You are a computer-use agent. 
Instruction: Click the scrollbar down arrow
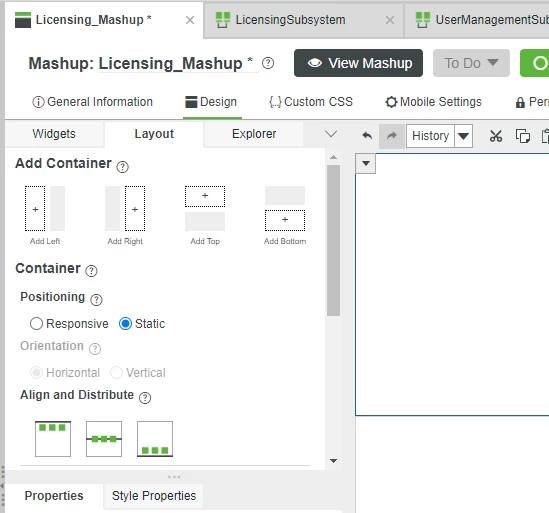pos(333,461)
